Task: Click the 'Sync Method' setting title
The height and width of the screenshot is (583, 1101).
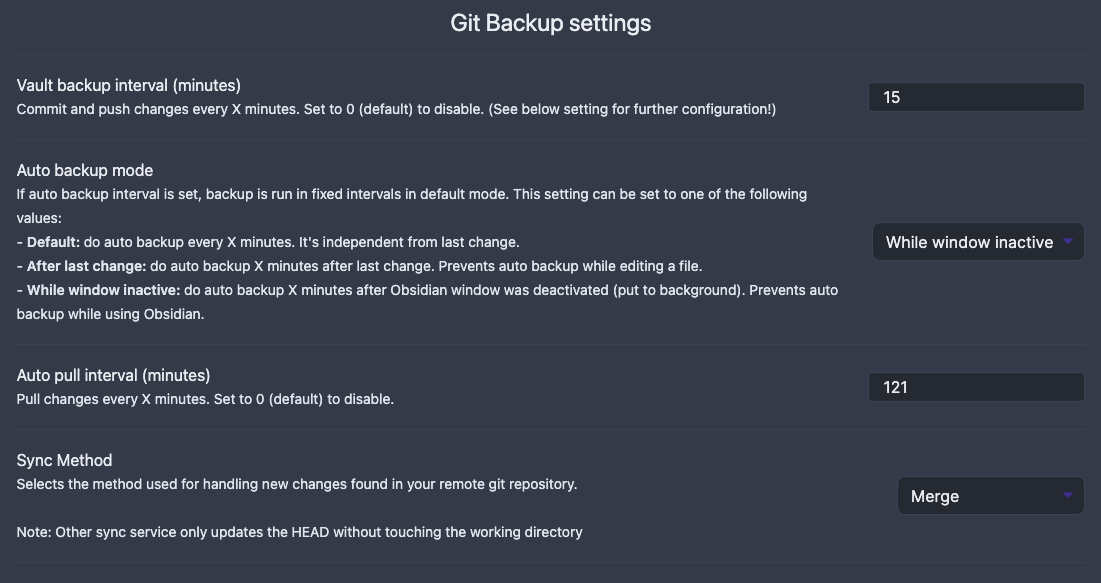Action: 64,460
